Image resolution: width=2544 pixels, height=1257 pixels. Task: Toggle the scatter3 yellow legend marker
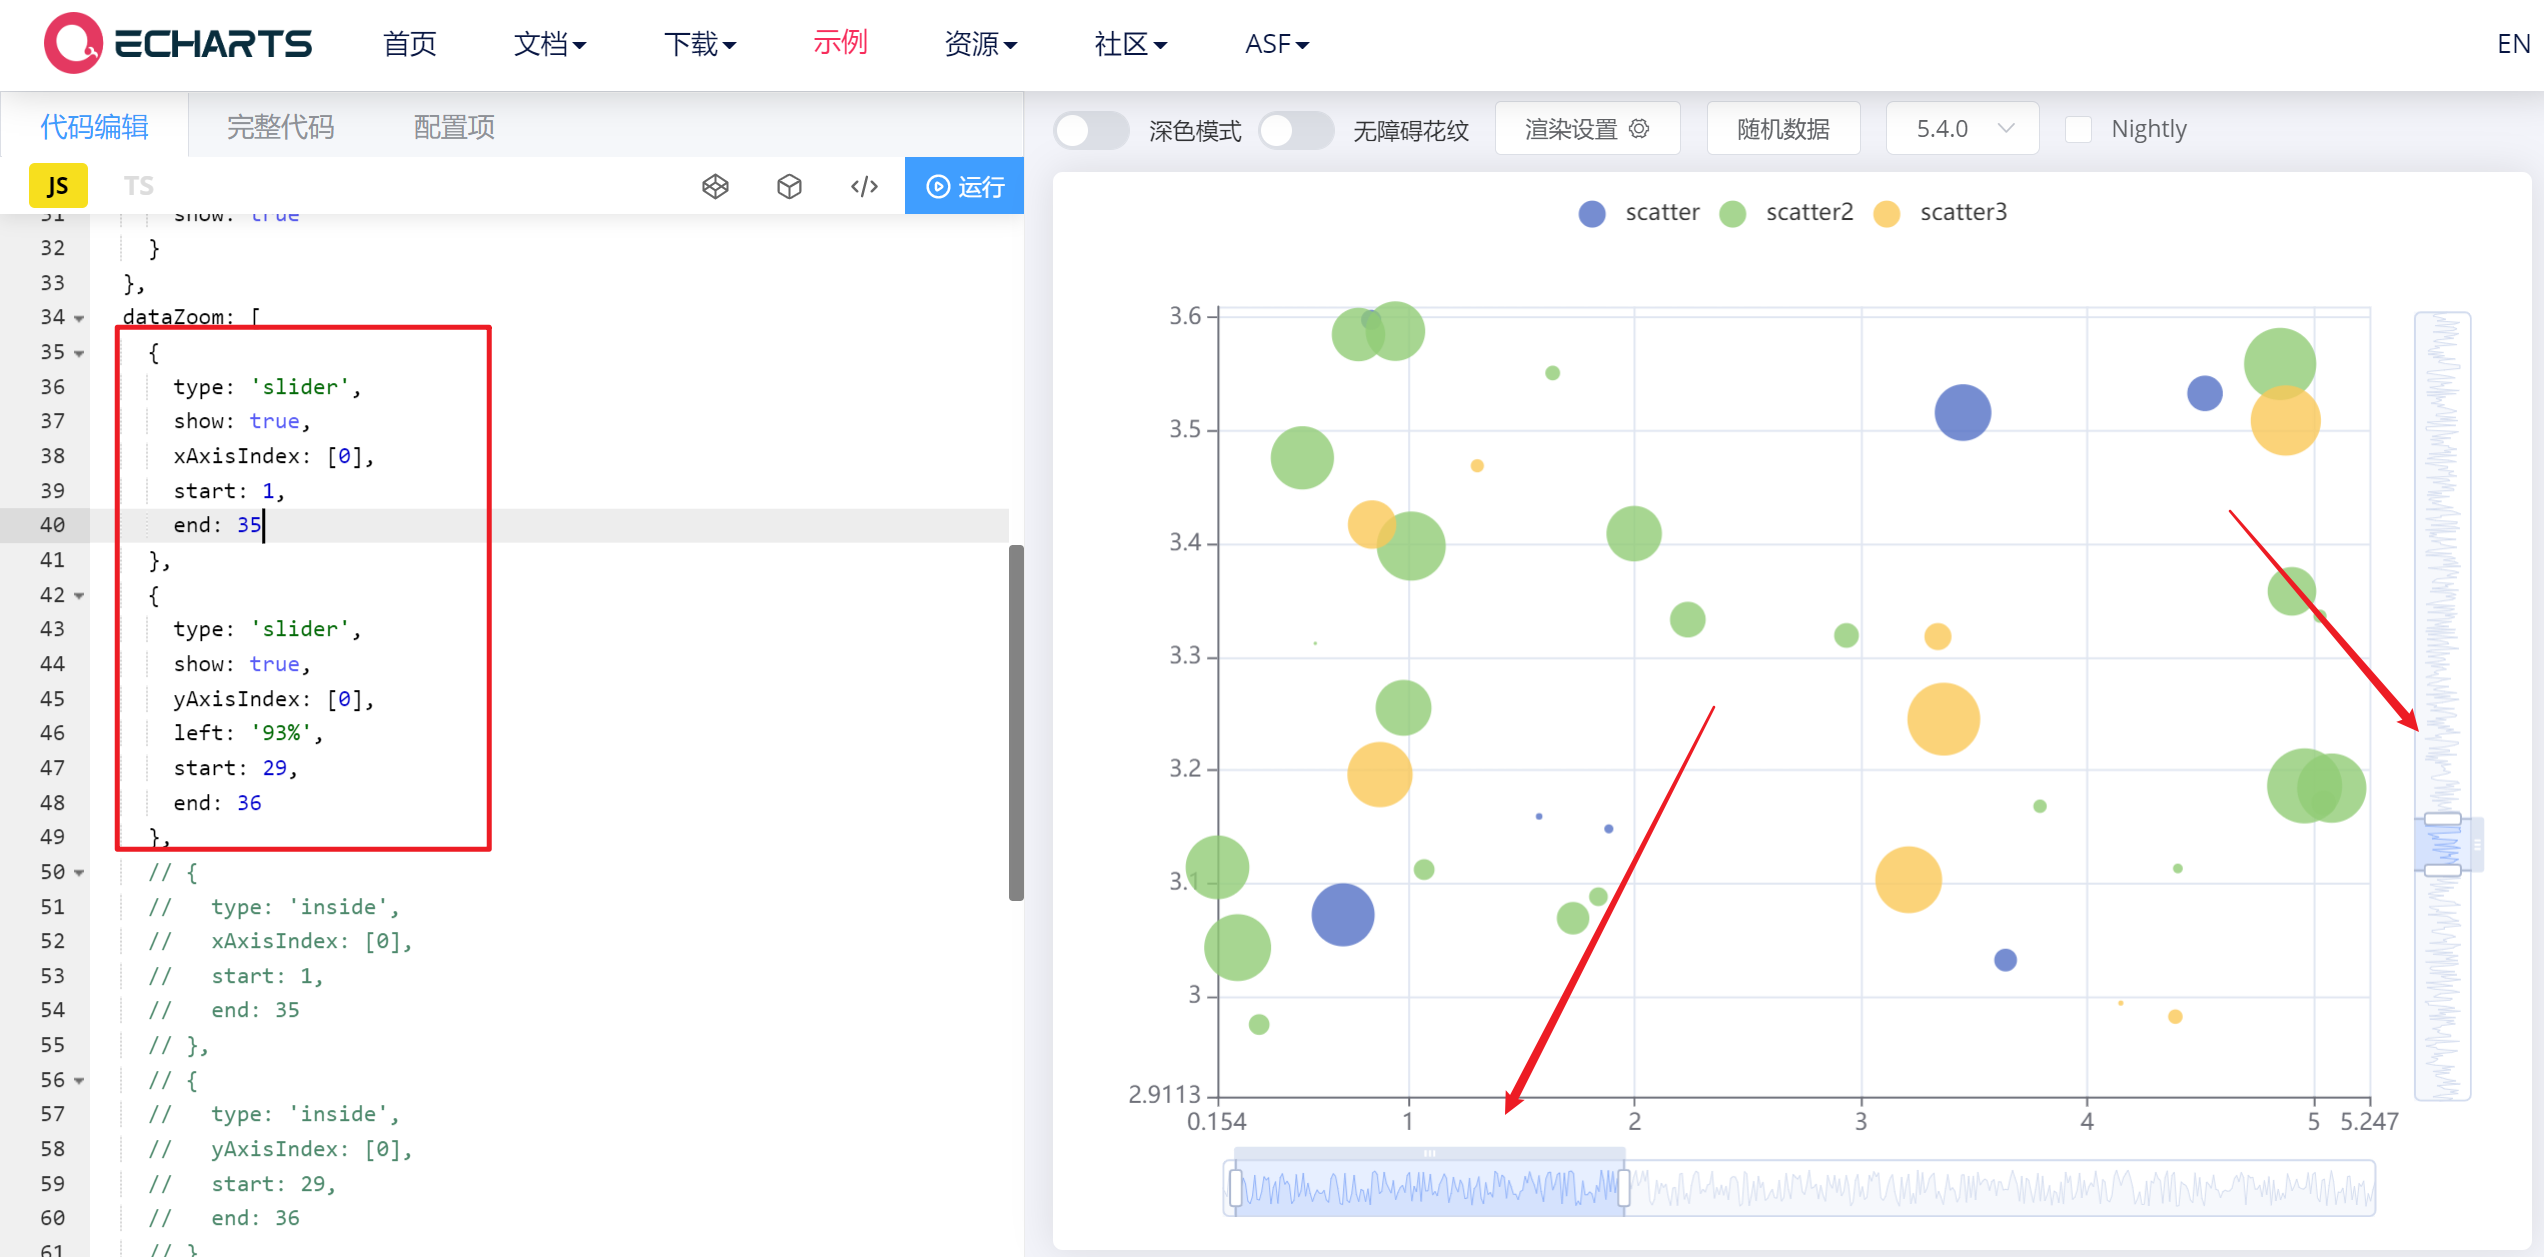tap(1886, 213)
